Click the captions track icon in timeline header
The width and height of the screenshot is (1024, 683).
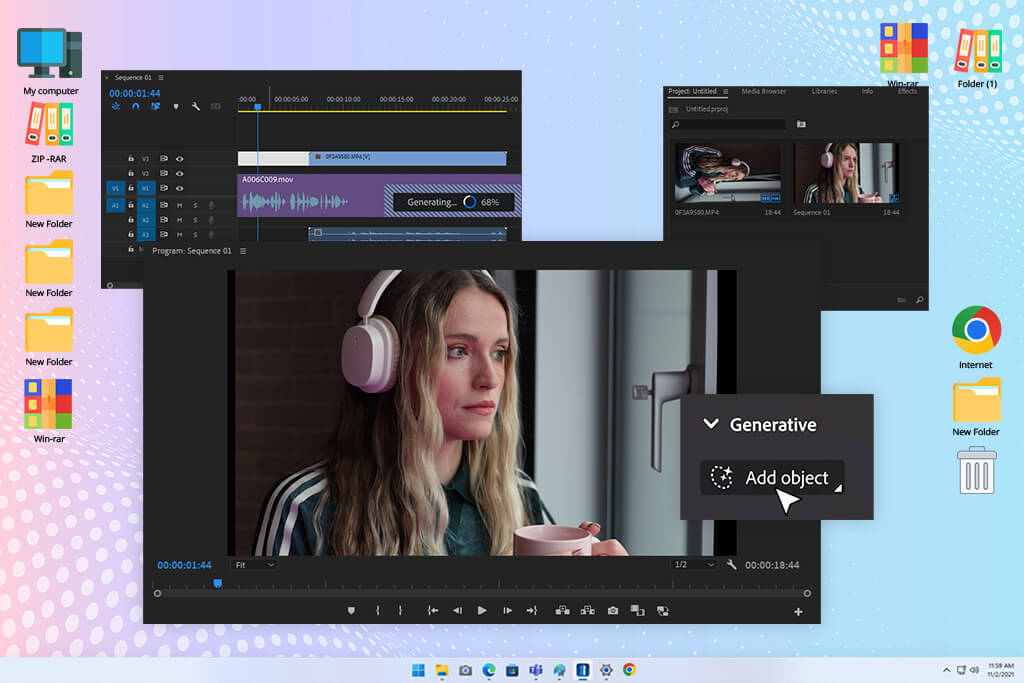216,106
